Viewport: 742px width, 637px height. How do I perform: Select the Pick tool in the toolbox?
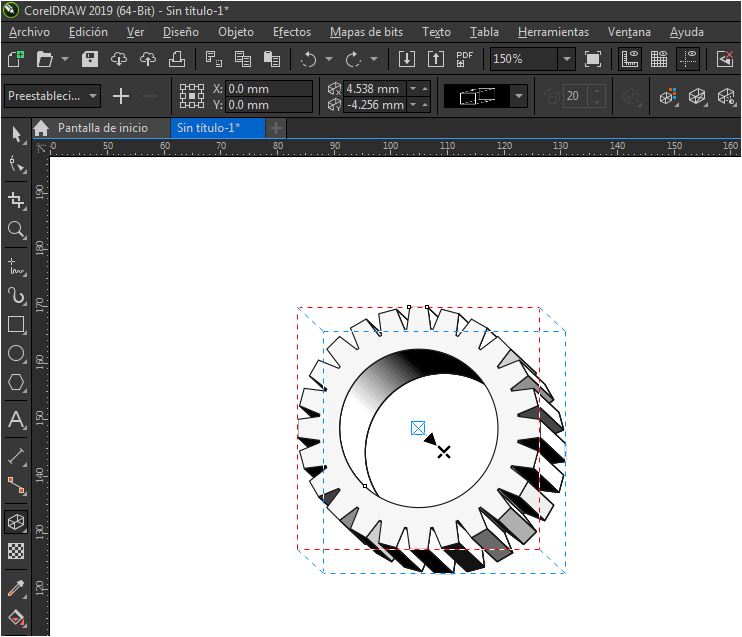pyautogui.click(x=17, y=135)
